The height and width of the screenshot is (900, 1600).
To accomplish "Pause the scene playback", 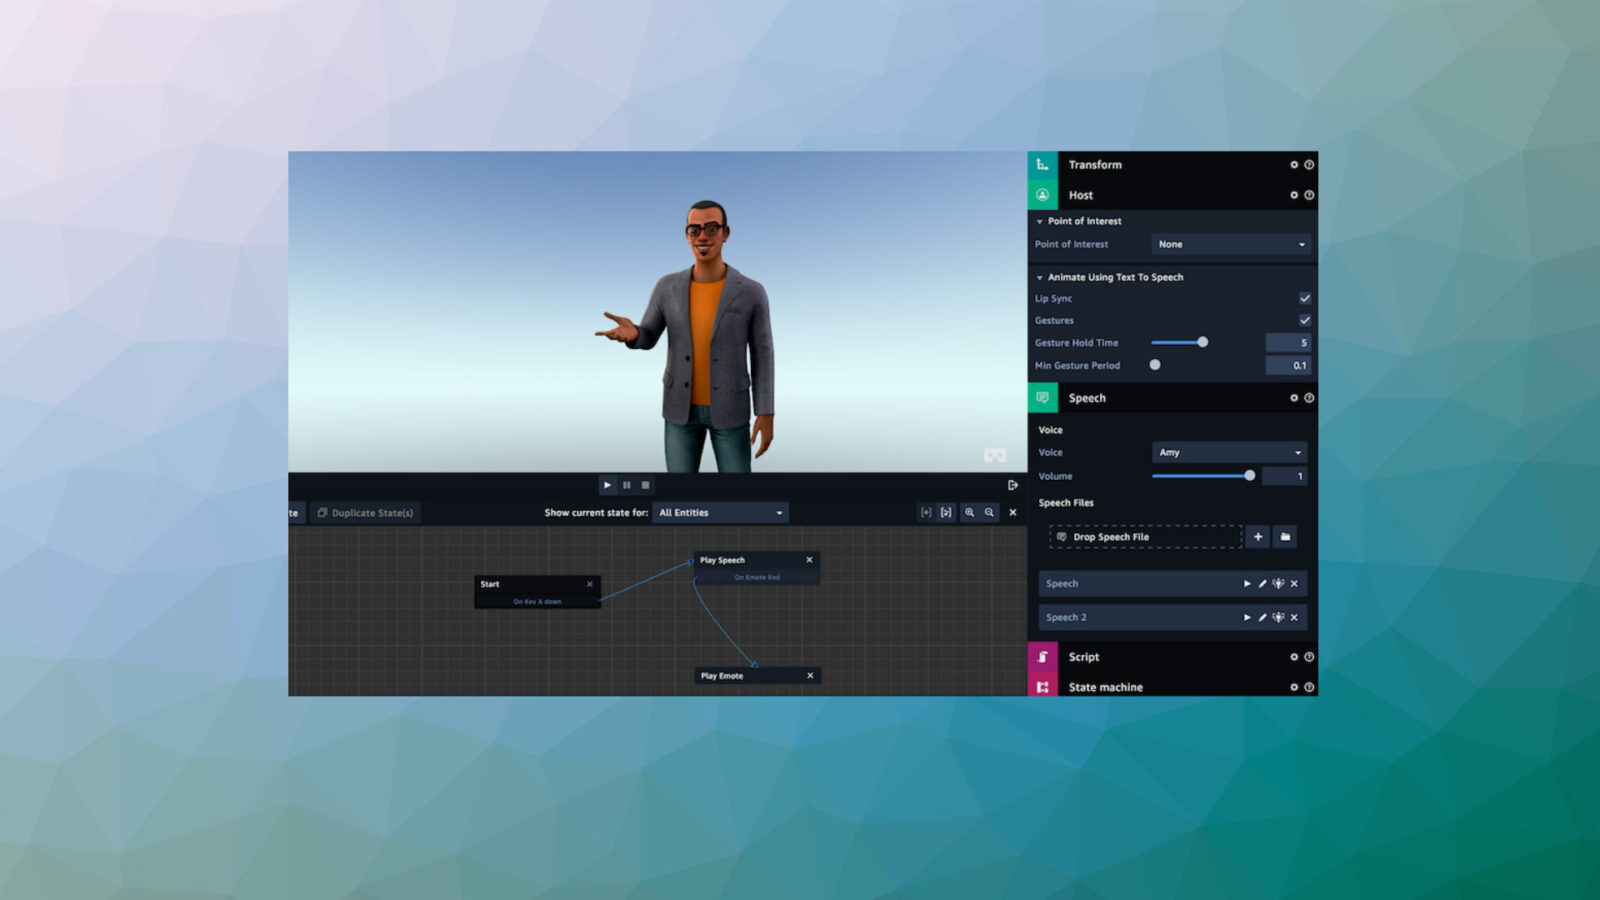I will pos(627,485).
